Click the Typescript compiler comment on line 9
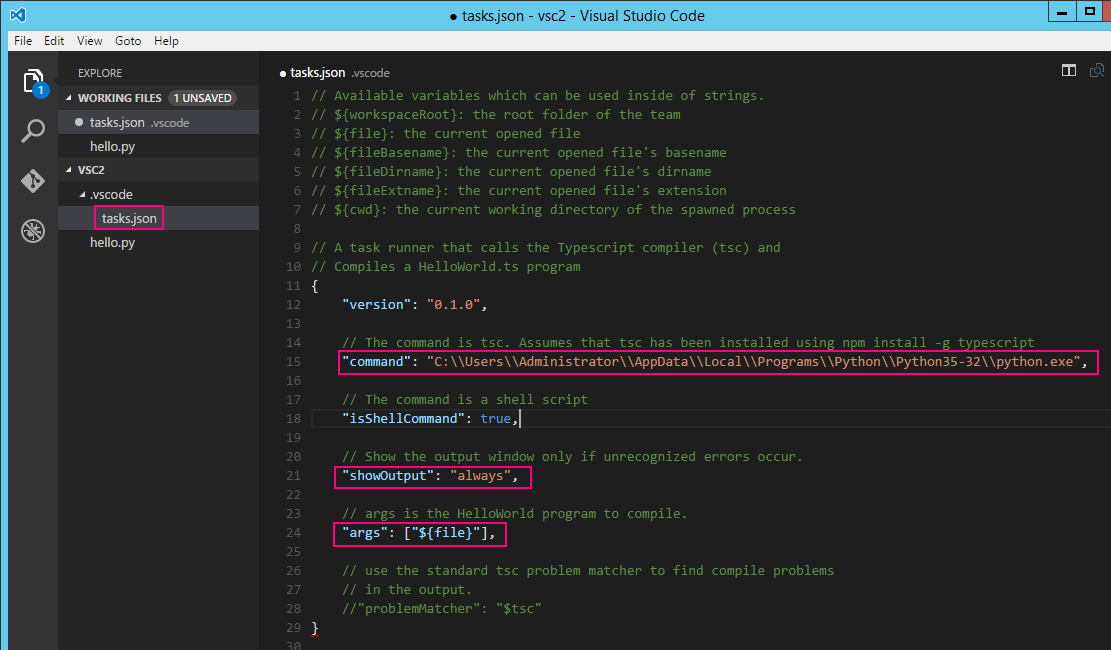The height and width of the screenshot is (650, 1111). pos(546,247)
